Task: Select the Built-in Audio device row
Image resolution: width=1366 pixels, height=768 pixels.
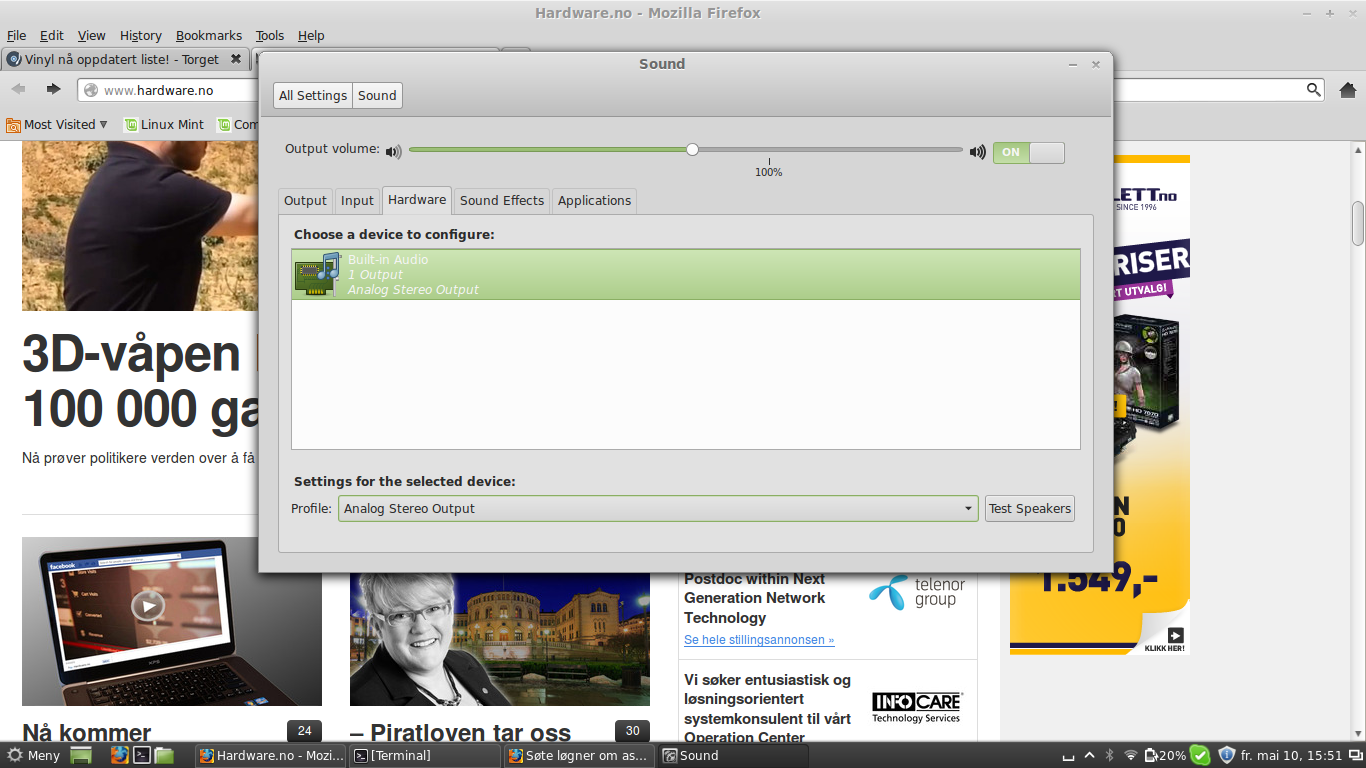Action: (686, 274)
